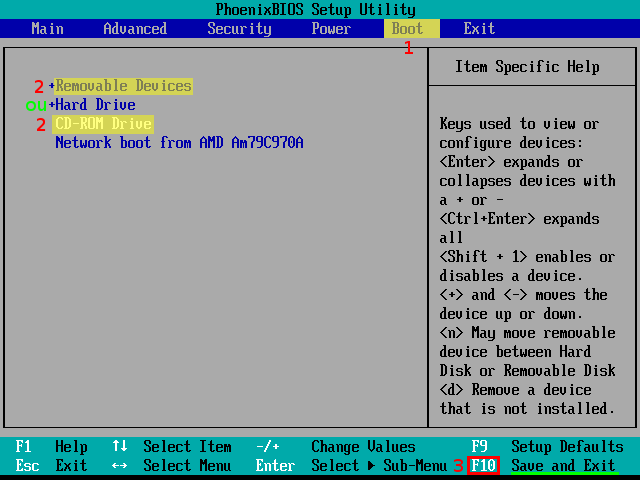This screenshot has width=640, height=480.
Task: Switch to the Advanced tab
Action: point(135,29)
